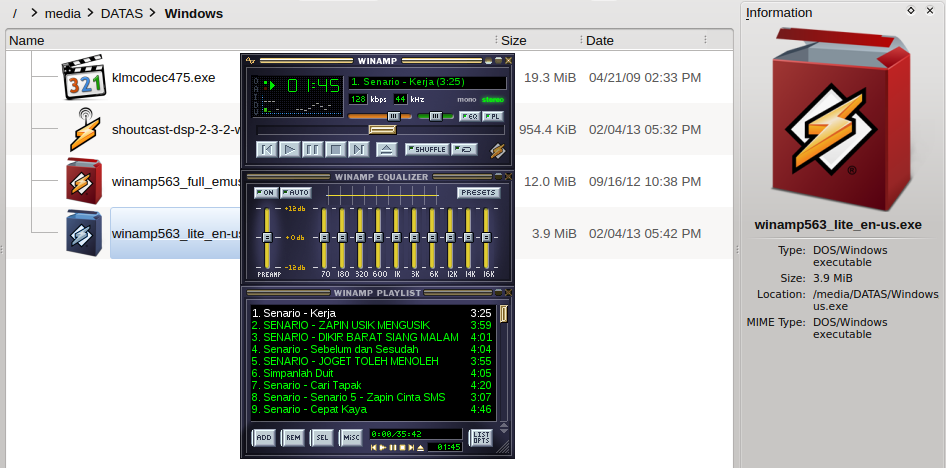Click mini stop button in playlist window

click(402, 447)
